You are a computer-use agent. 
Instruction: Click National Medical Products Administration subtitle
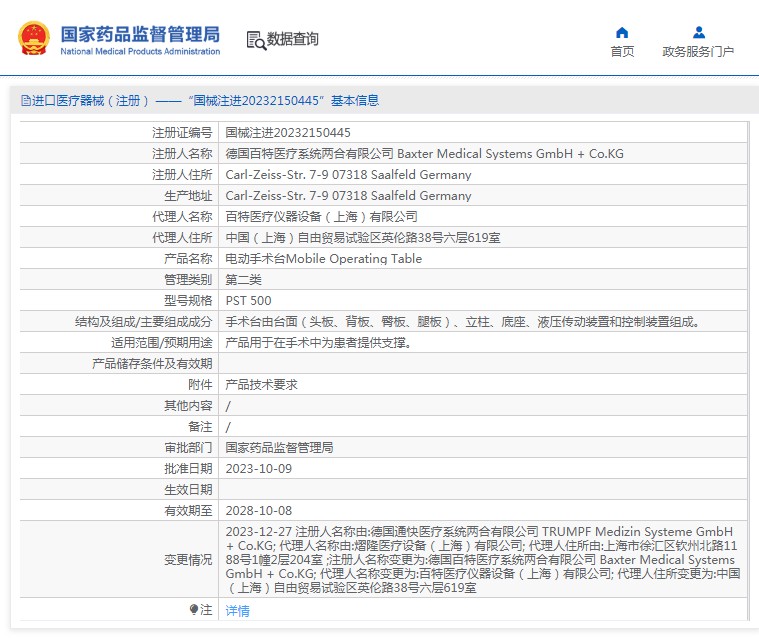coord(140,52)
